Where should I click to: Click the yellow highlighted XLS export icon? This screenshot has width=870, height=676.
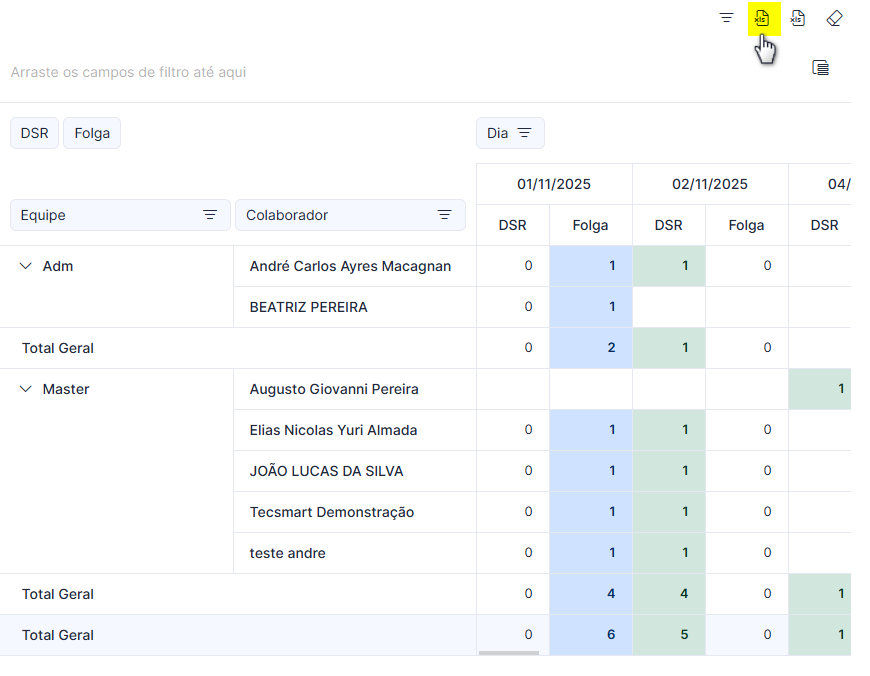pyautogui.click(x=763, y=18)
